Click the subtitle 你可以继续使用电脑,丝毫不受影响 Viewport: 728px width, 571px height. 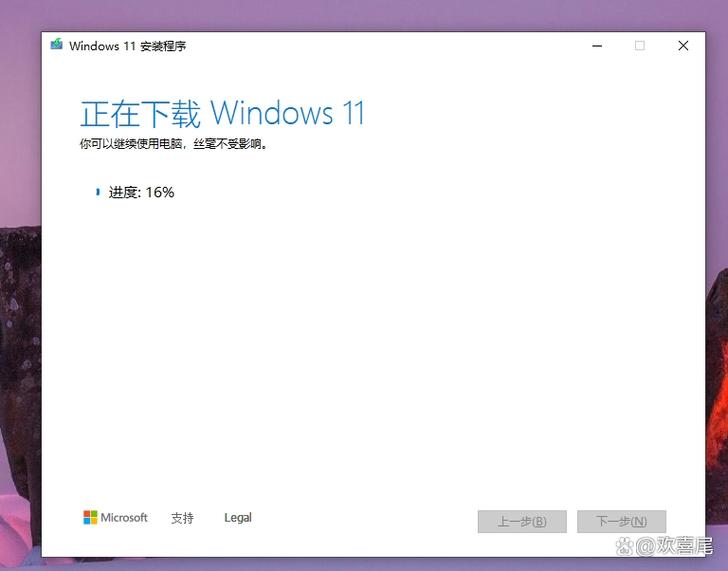[174, 144]
